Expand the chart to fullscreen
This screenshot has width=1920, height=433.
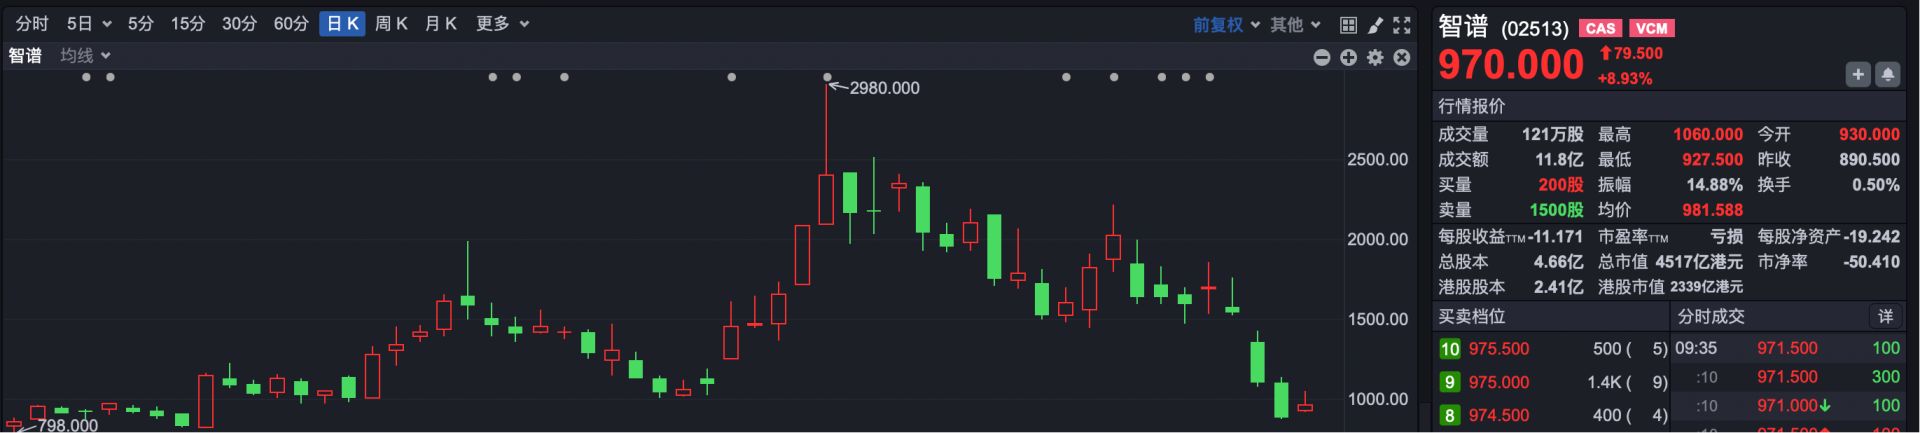pyautogui.click(x=1402, y=24)
